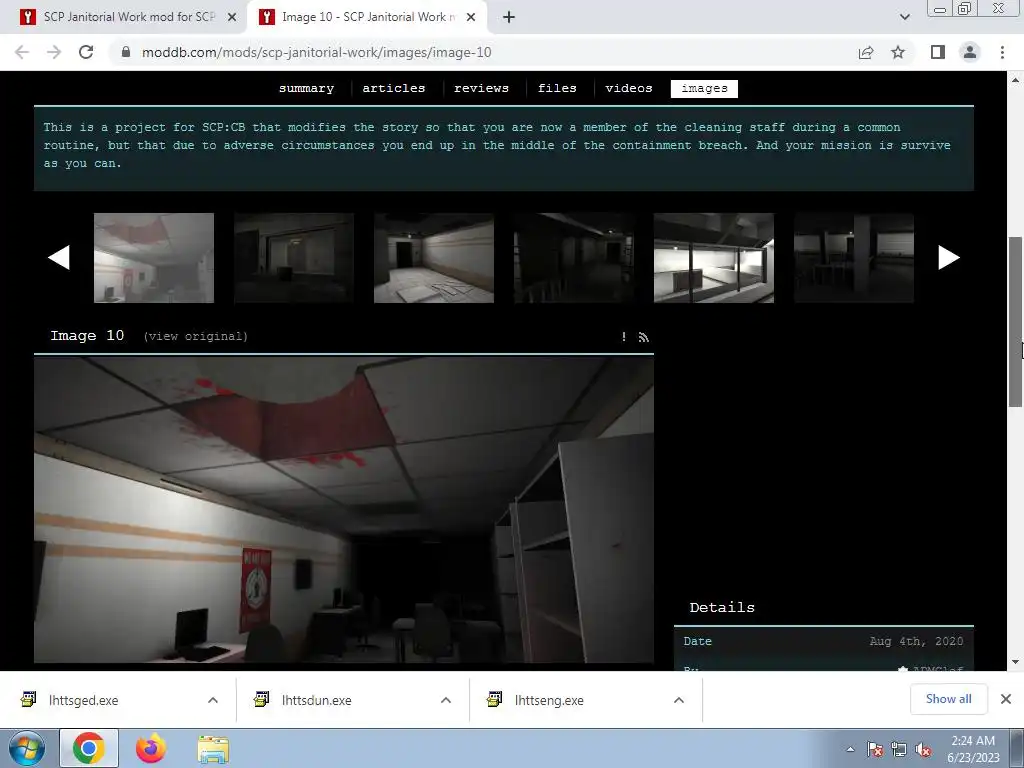Expand options for lhttsdun.exe
This screenshot has width=1024, height=768.
446,700
